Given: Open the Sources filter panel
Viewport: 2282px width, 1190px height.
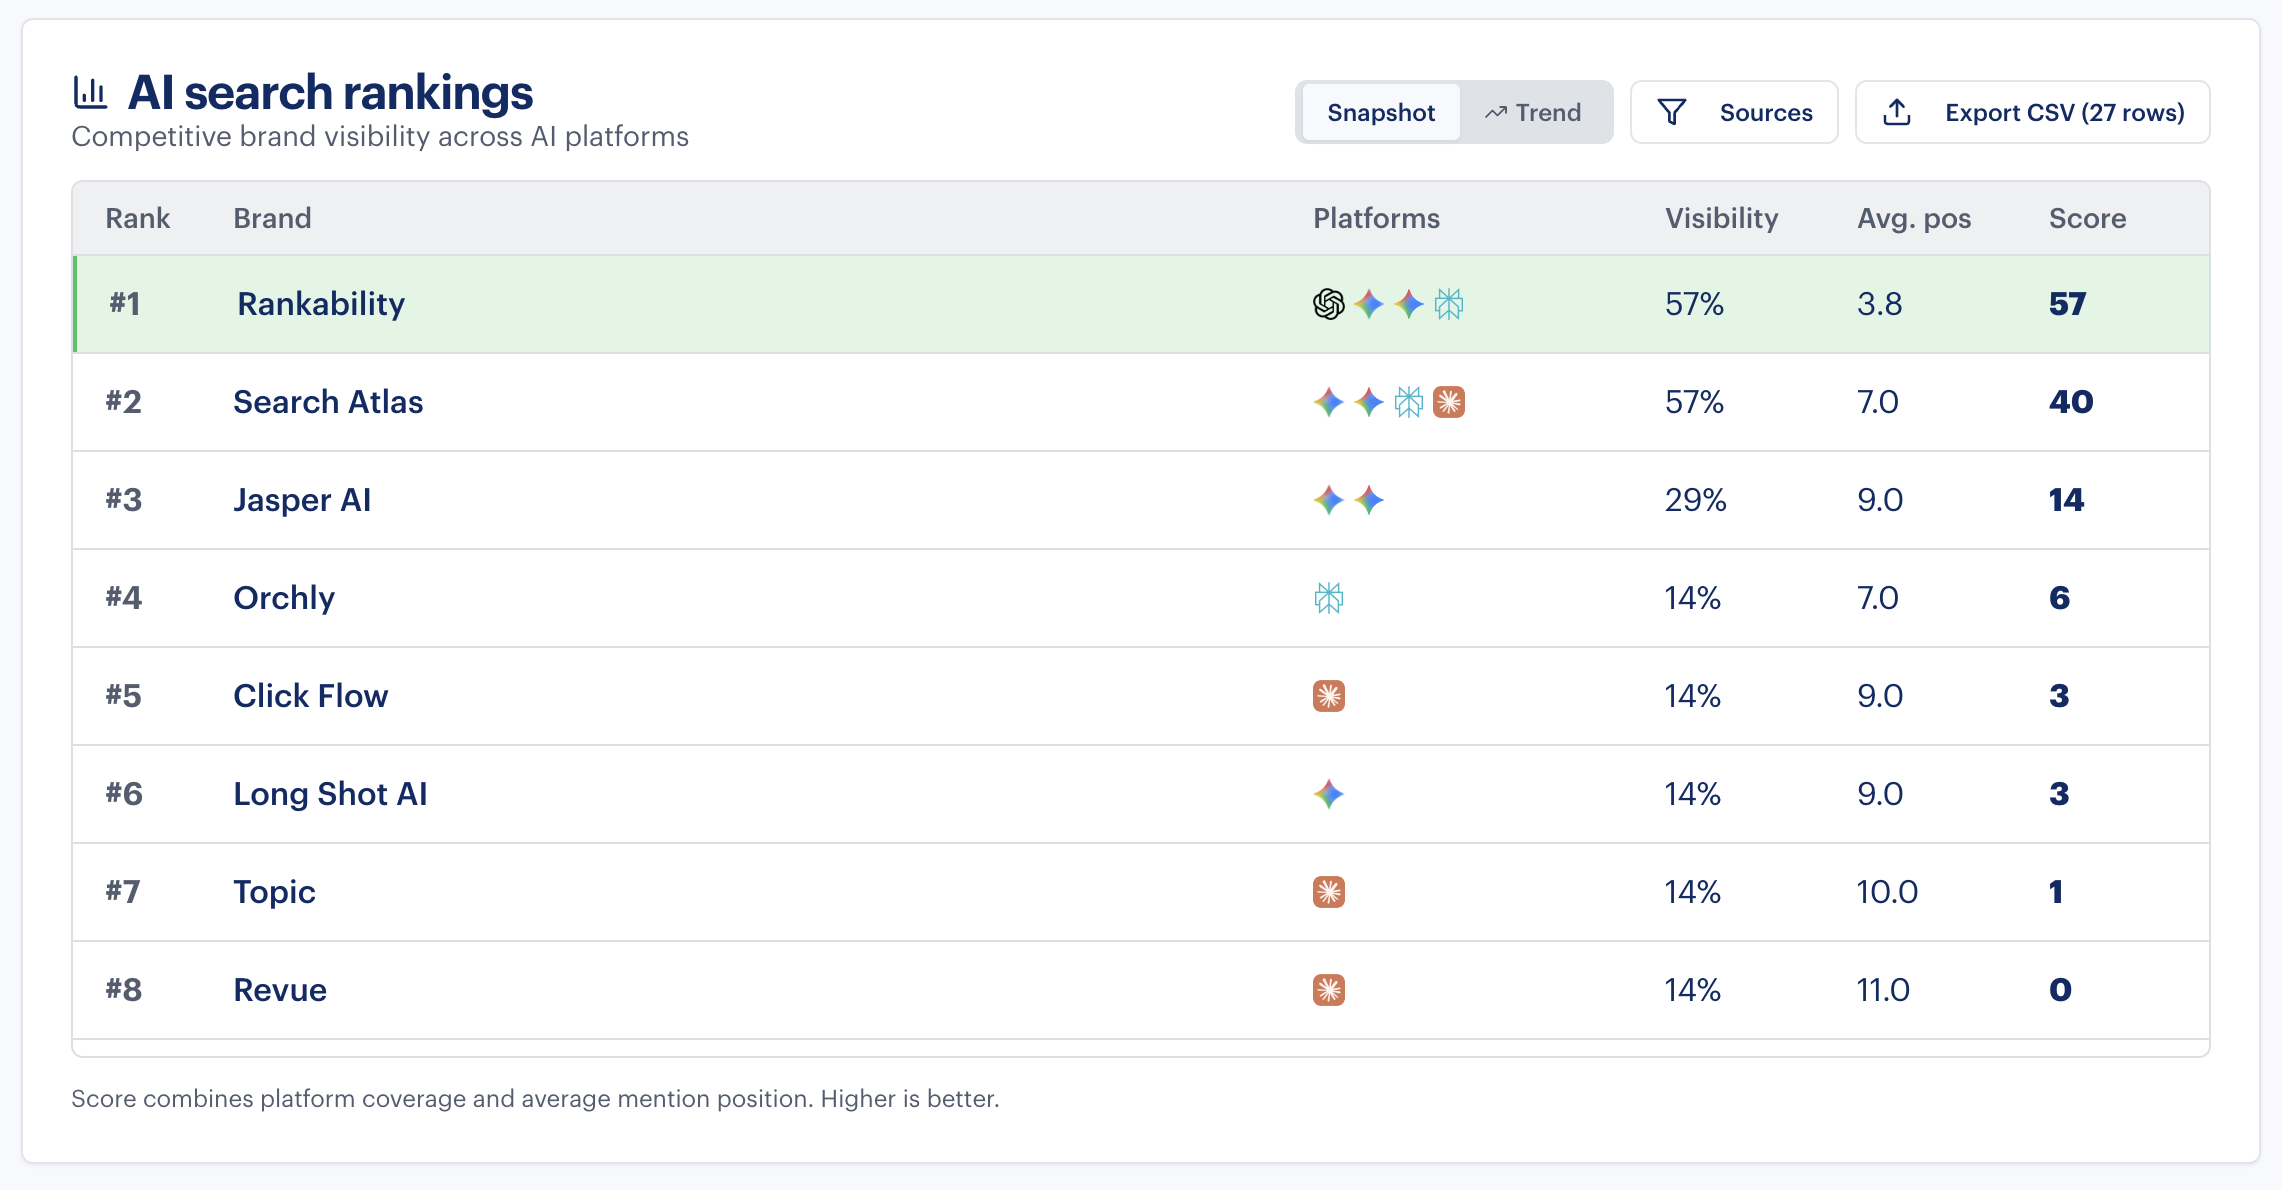Looking at the screenshot, I should 1735,112.
